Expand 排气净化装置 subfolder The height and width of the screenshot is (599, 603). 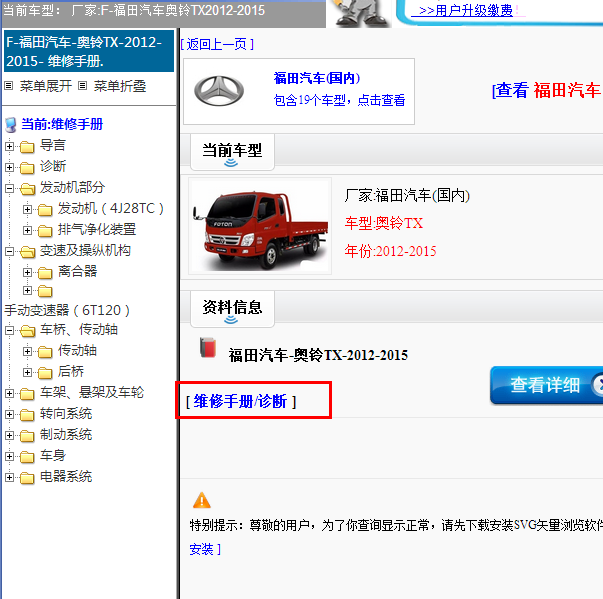tap(27, 230)
